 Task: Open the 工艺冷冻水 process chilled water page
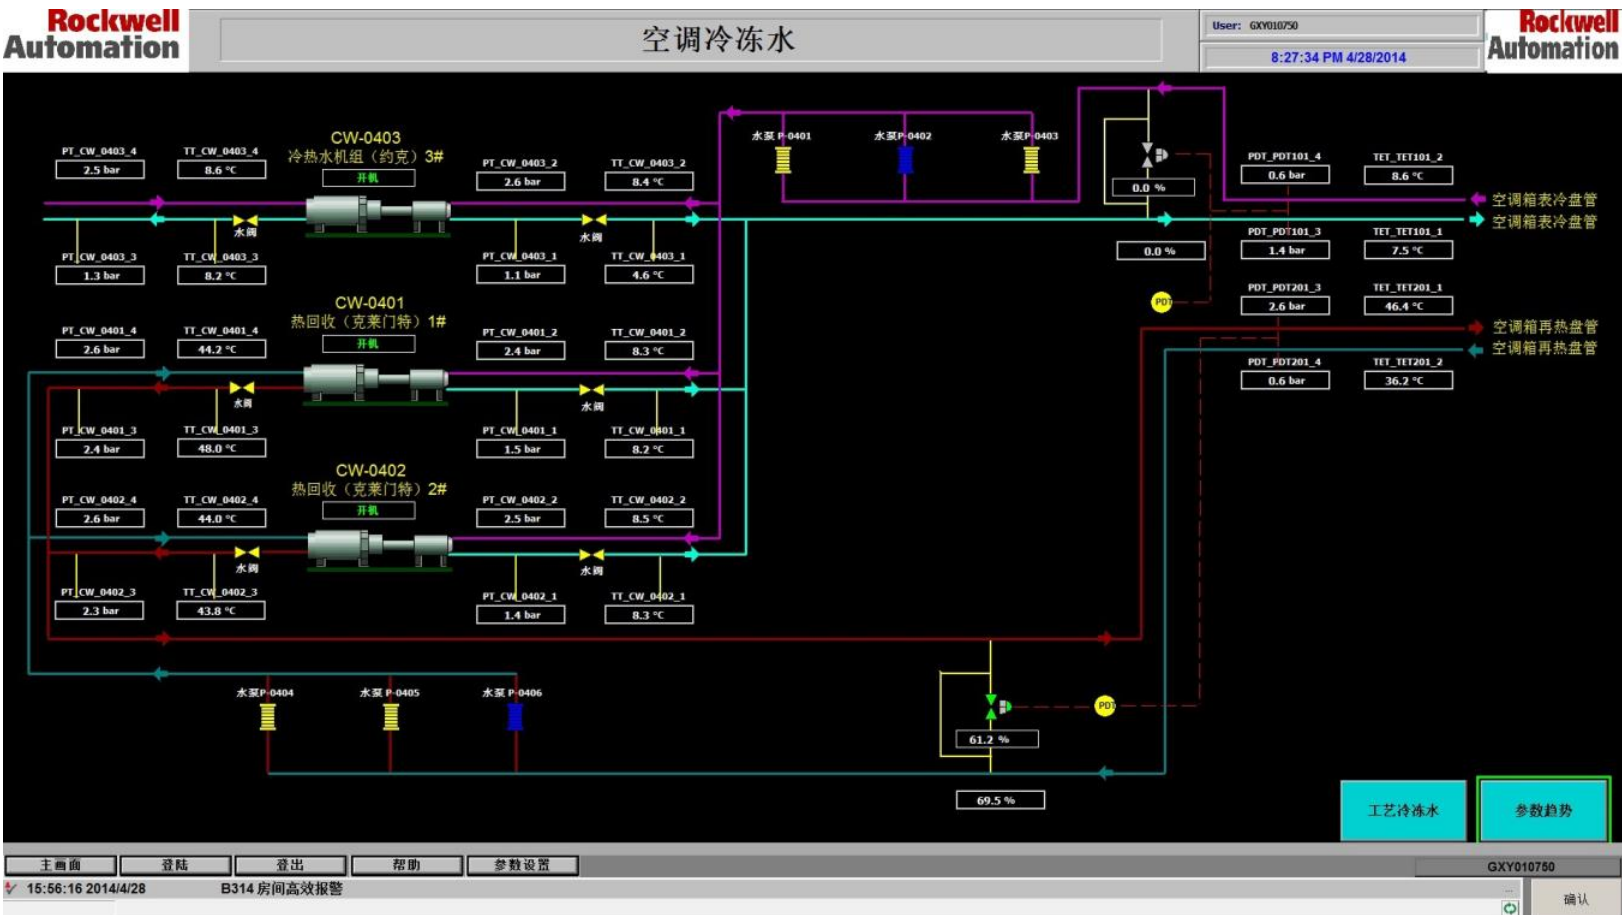tap(1402, 811)
